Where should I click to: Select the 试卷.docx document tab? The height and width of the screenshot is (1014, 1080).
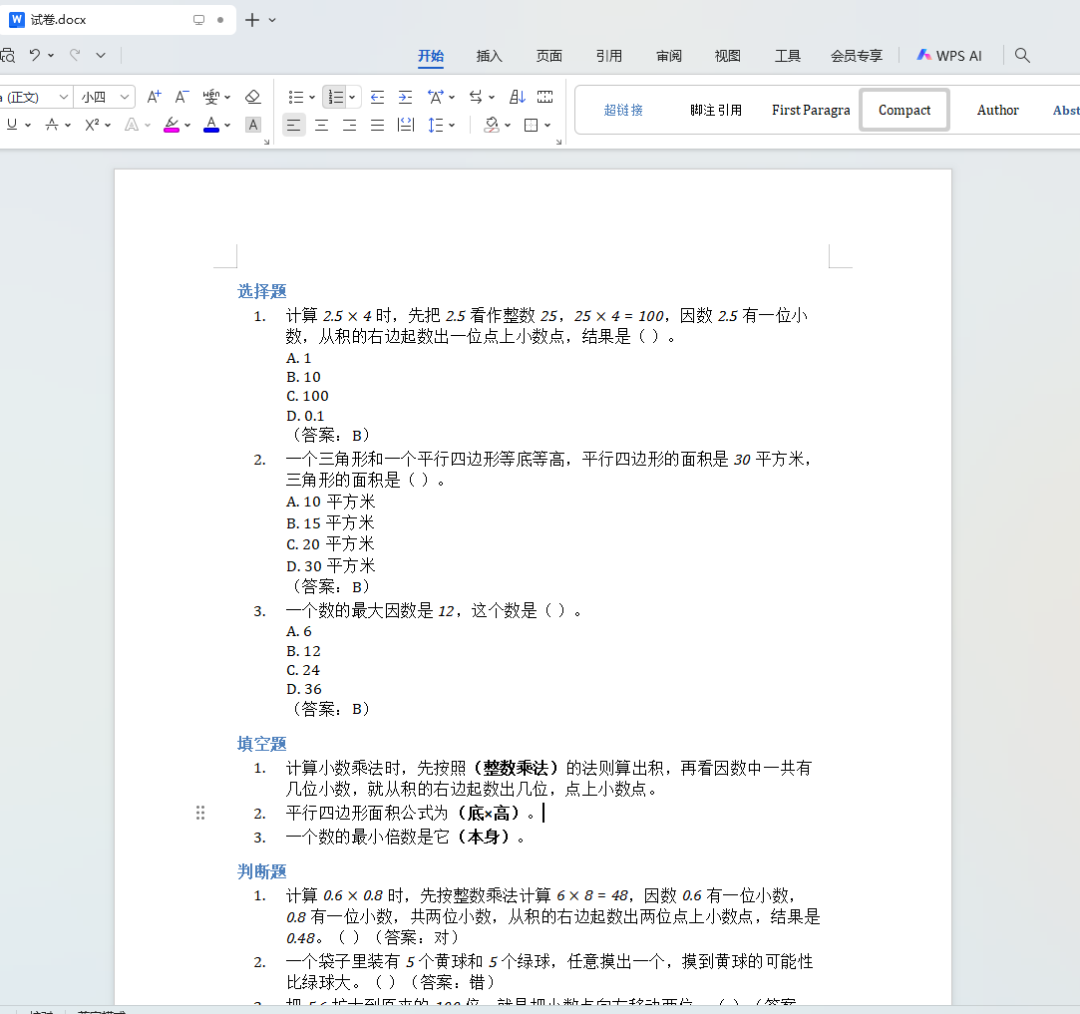[x=118, y=20]
